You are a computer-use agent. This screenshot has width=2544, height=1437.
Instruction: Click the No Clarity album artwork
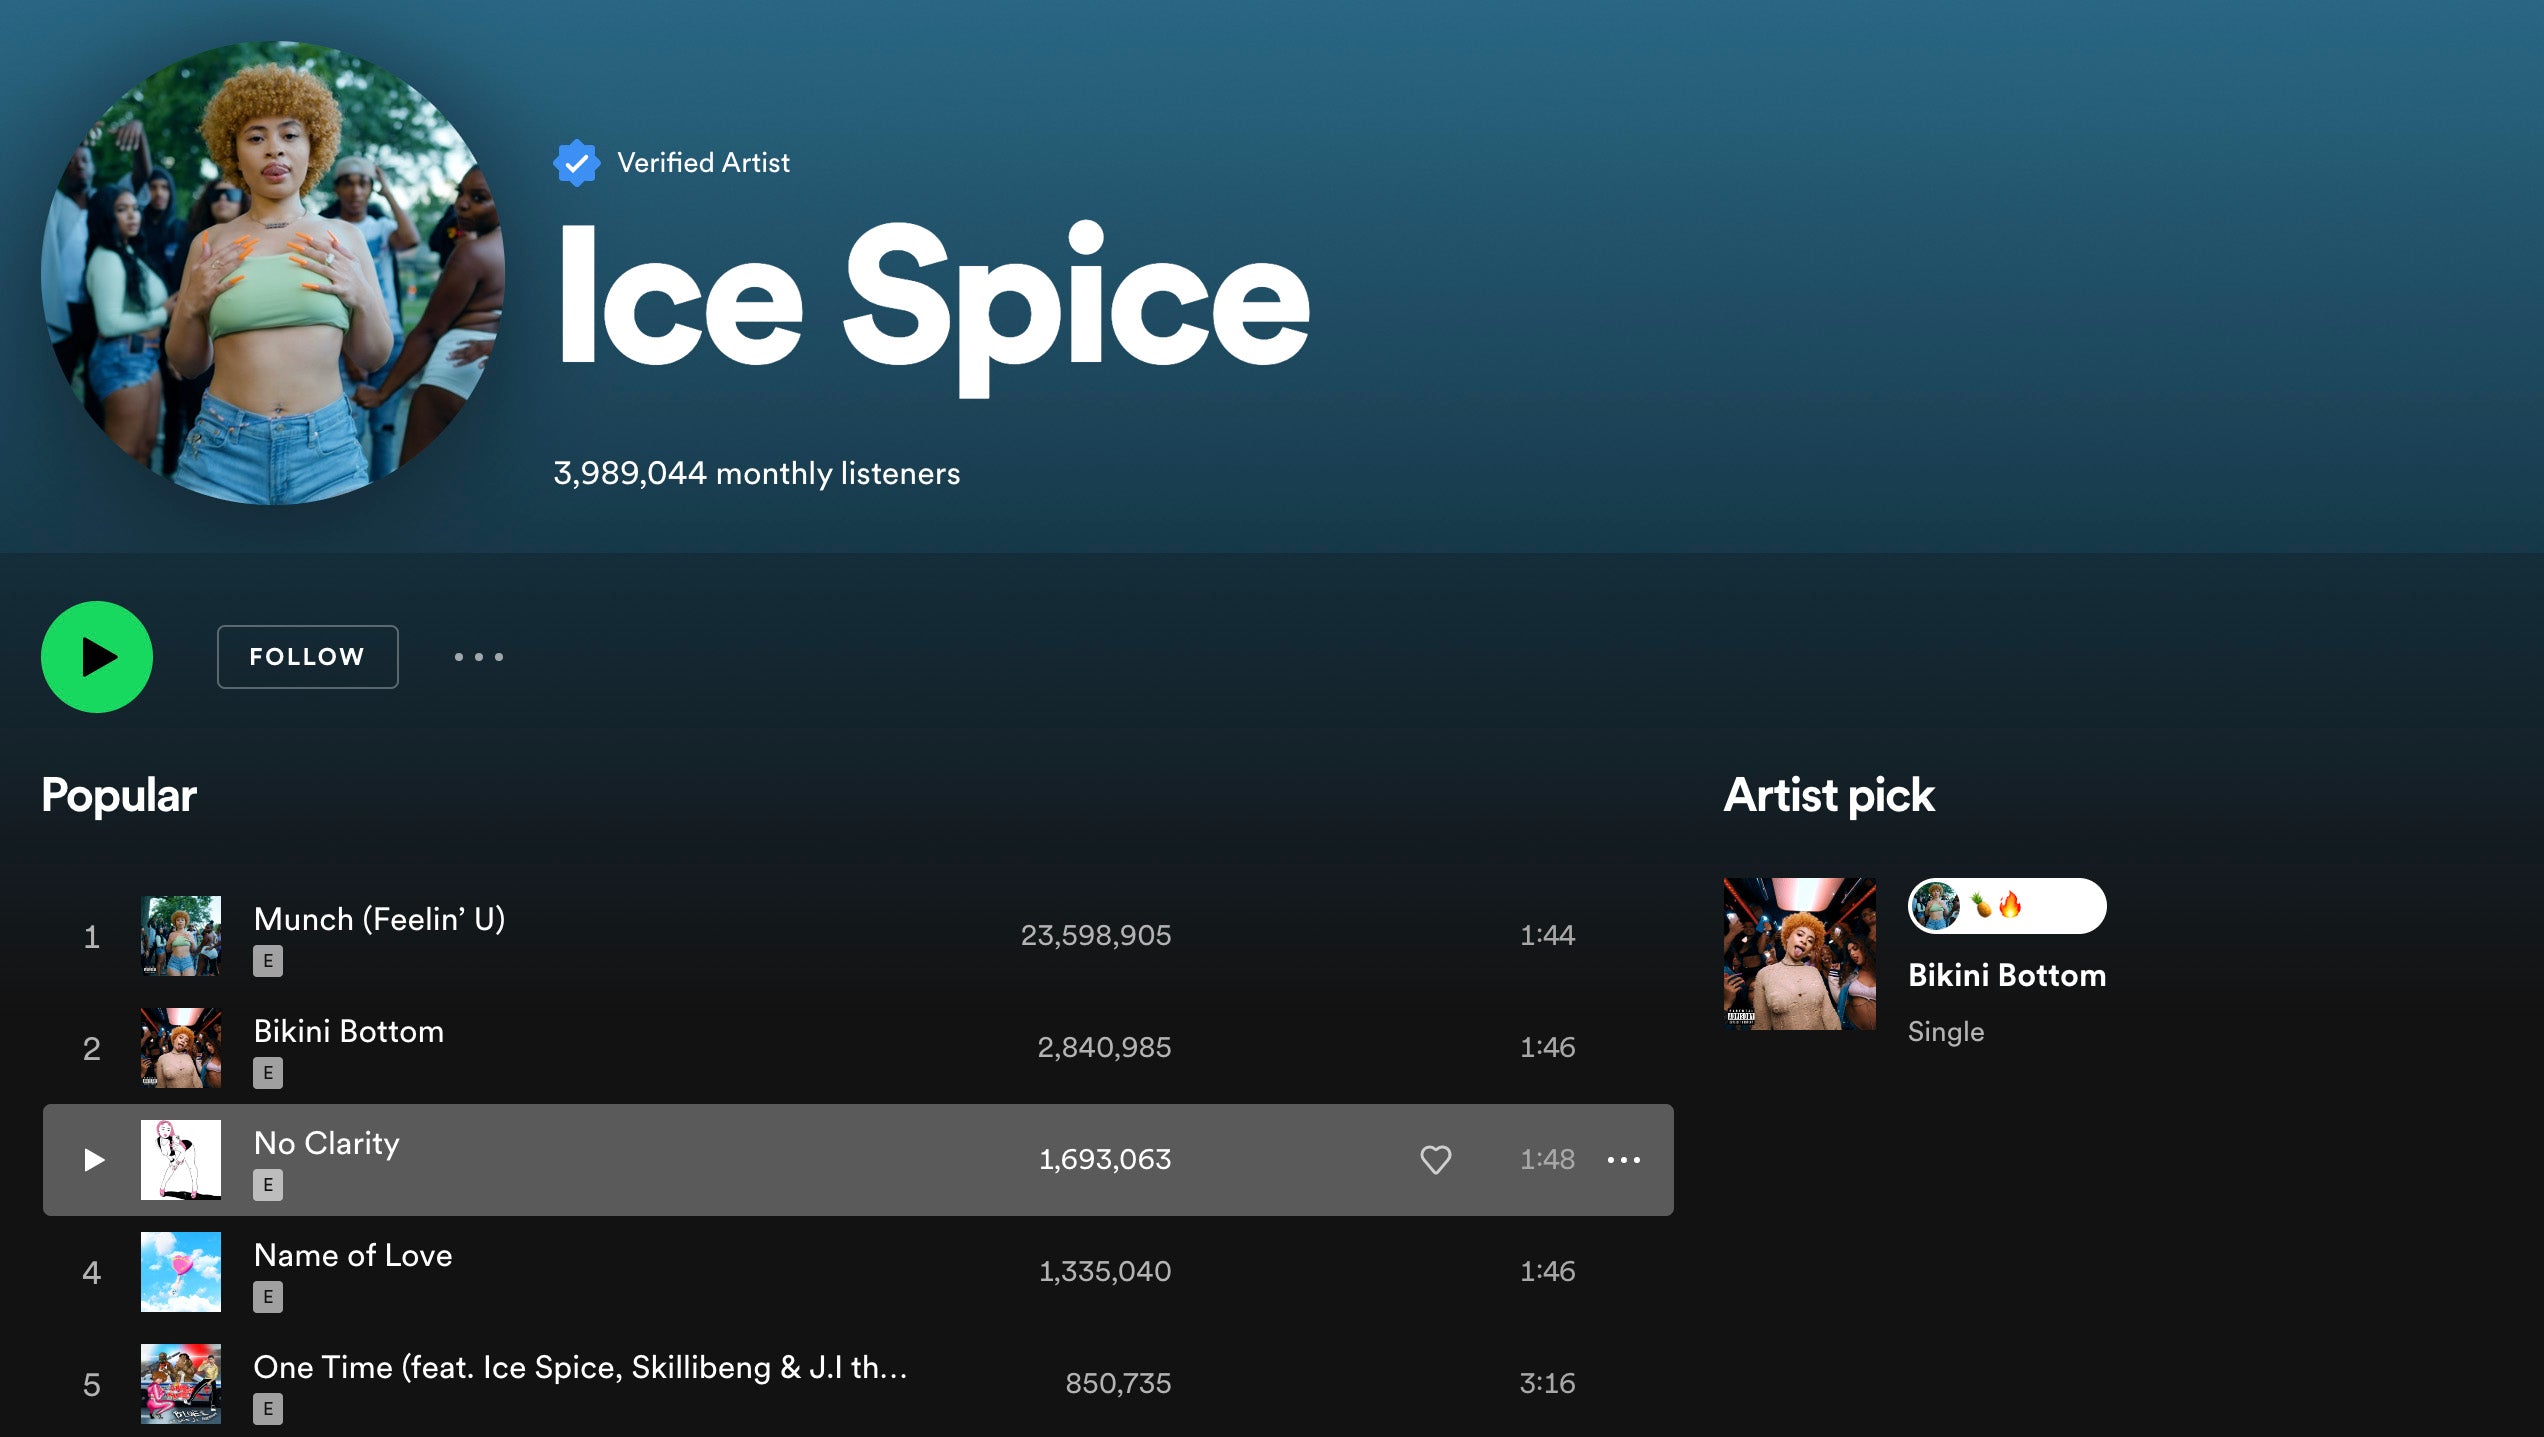181,1160
